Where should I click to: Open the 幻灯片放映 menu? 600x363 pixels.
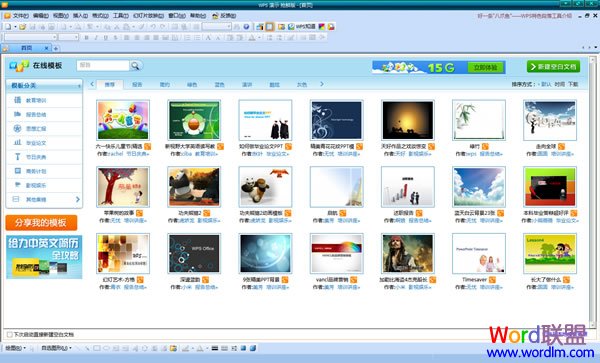tap(148, 16)
